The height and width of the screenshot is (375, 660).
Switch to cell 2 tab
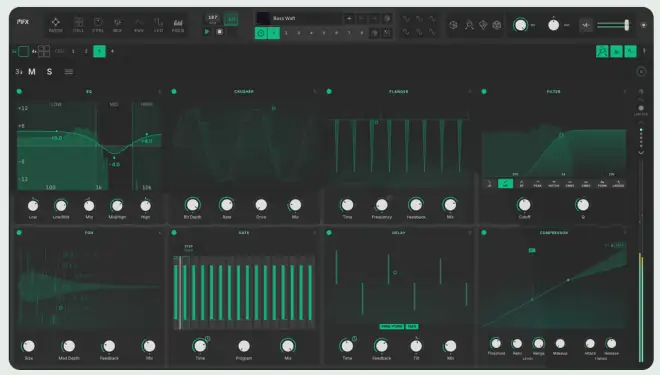[86, 51]
